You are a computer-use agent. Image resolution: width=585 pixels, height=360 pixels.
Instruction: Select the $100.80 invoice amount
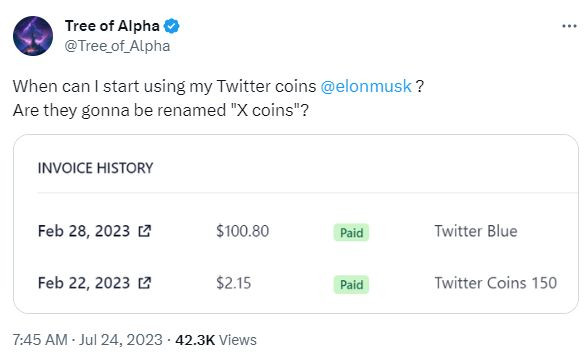243,231
